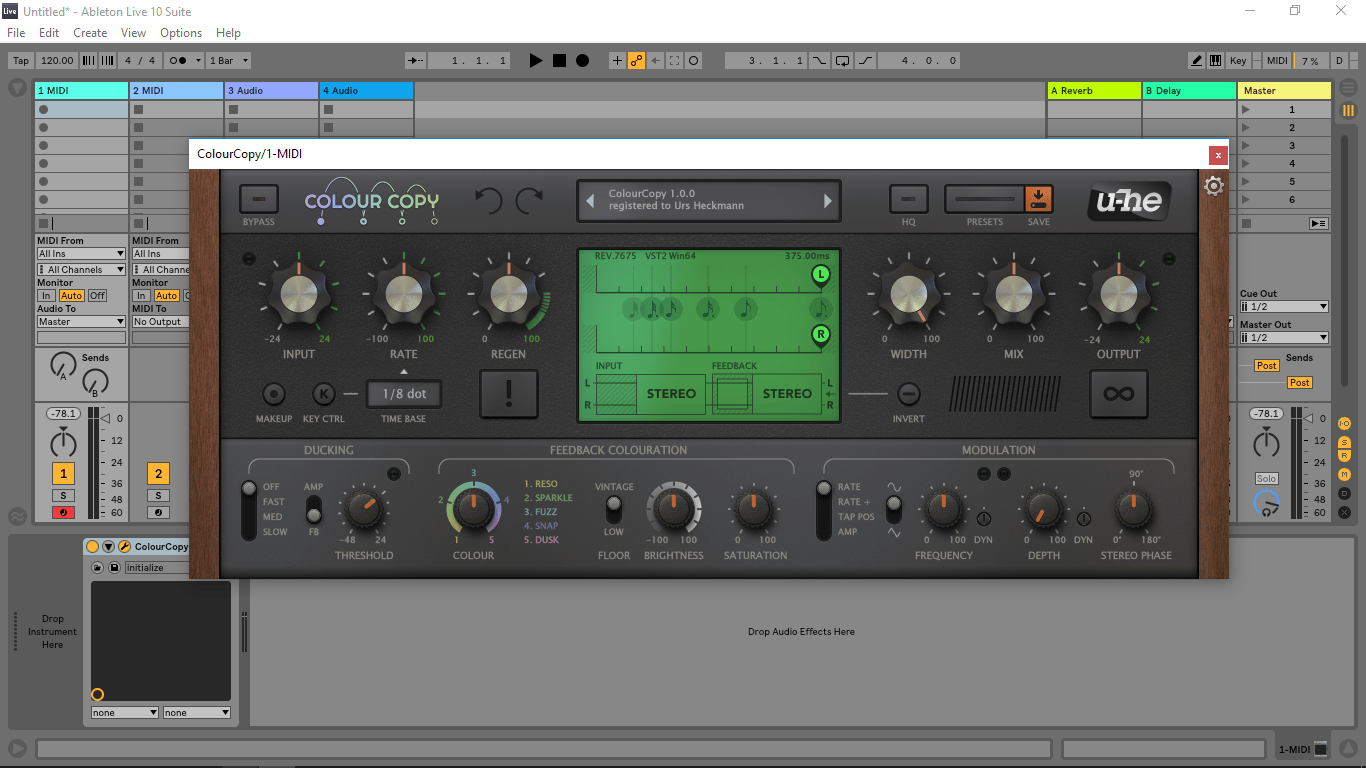Toggle Draw Mode pencil icon
1366x768 pixels.
tap(1196, 61)
